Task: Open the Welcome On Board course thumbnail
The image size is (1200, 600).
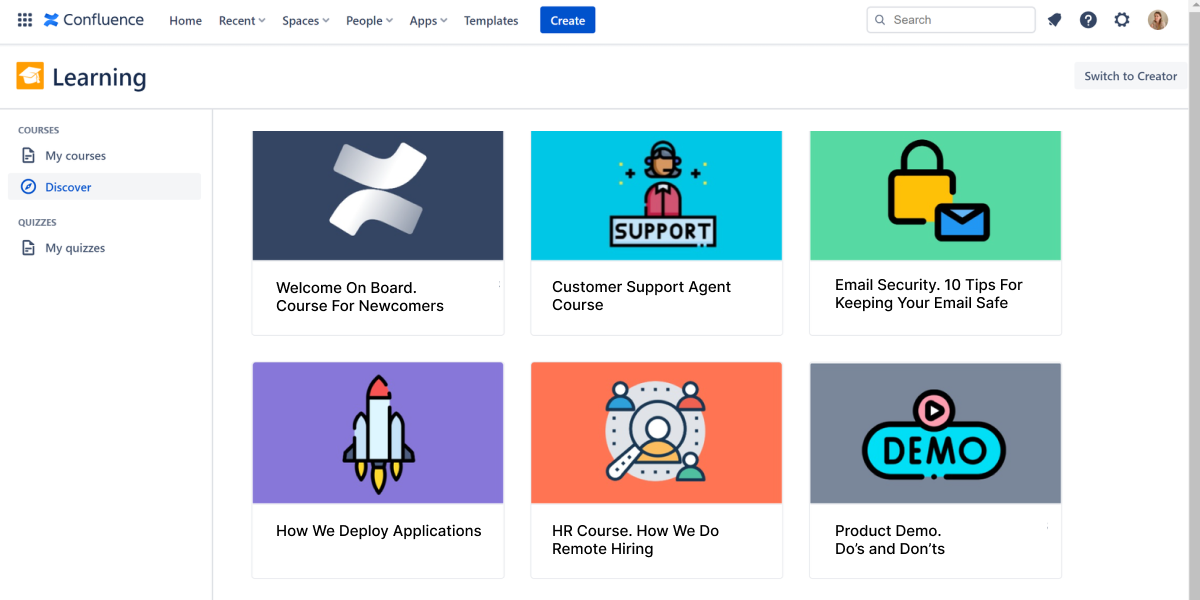Action: click(x=378, y=195)
